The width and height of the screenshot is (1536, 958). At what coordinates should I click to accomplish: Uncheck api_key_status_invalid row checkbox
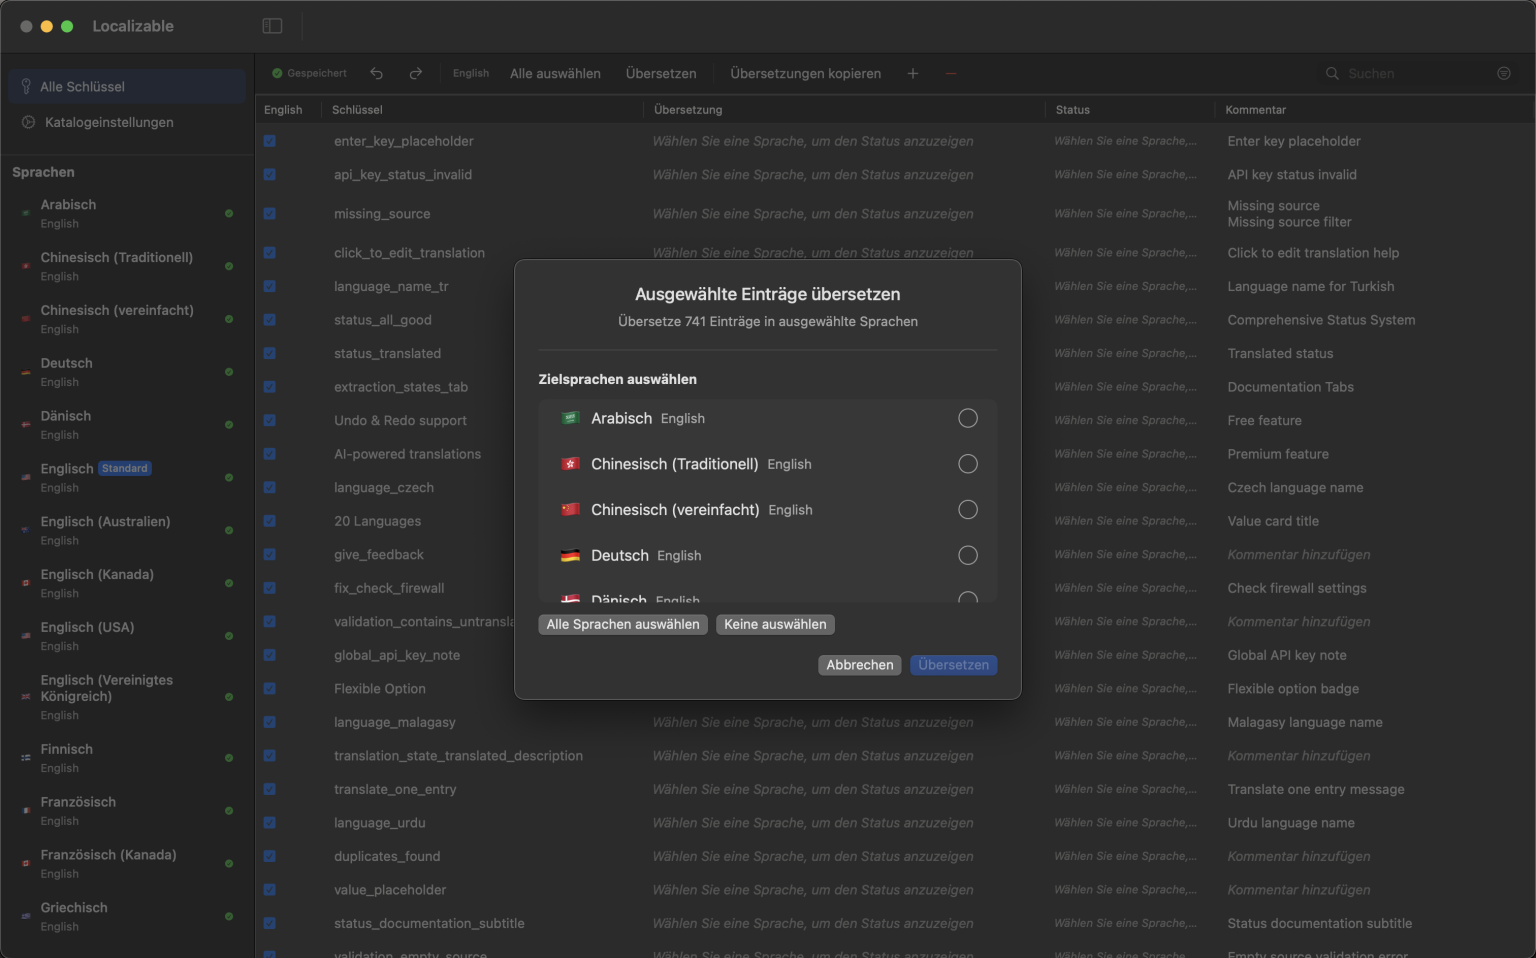coord(270,174)
